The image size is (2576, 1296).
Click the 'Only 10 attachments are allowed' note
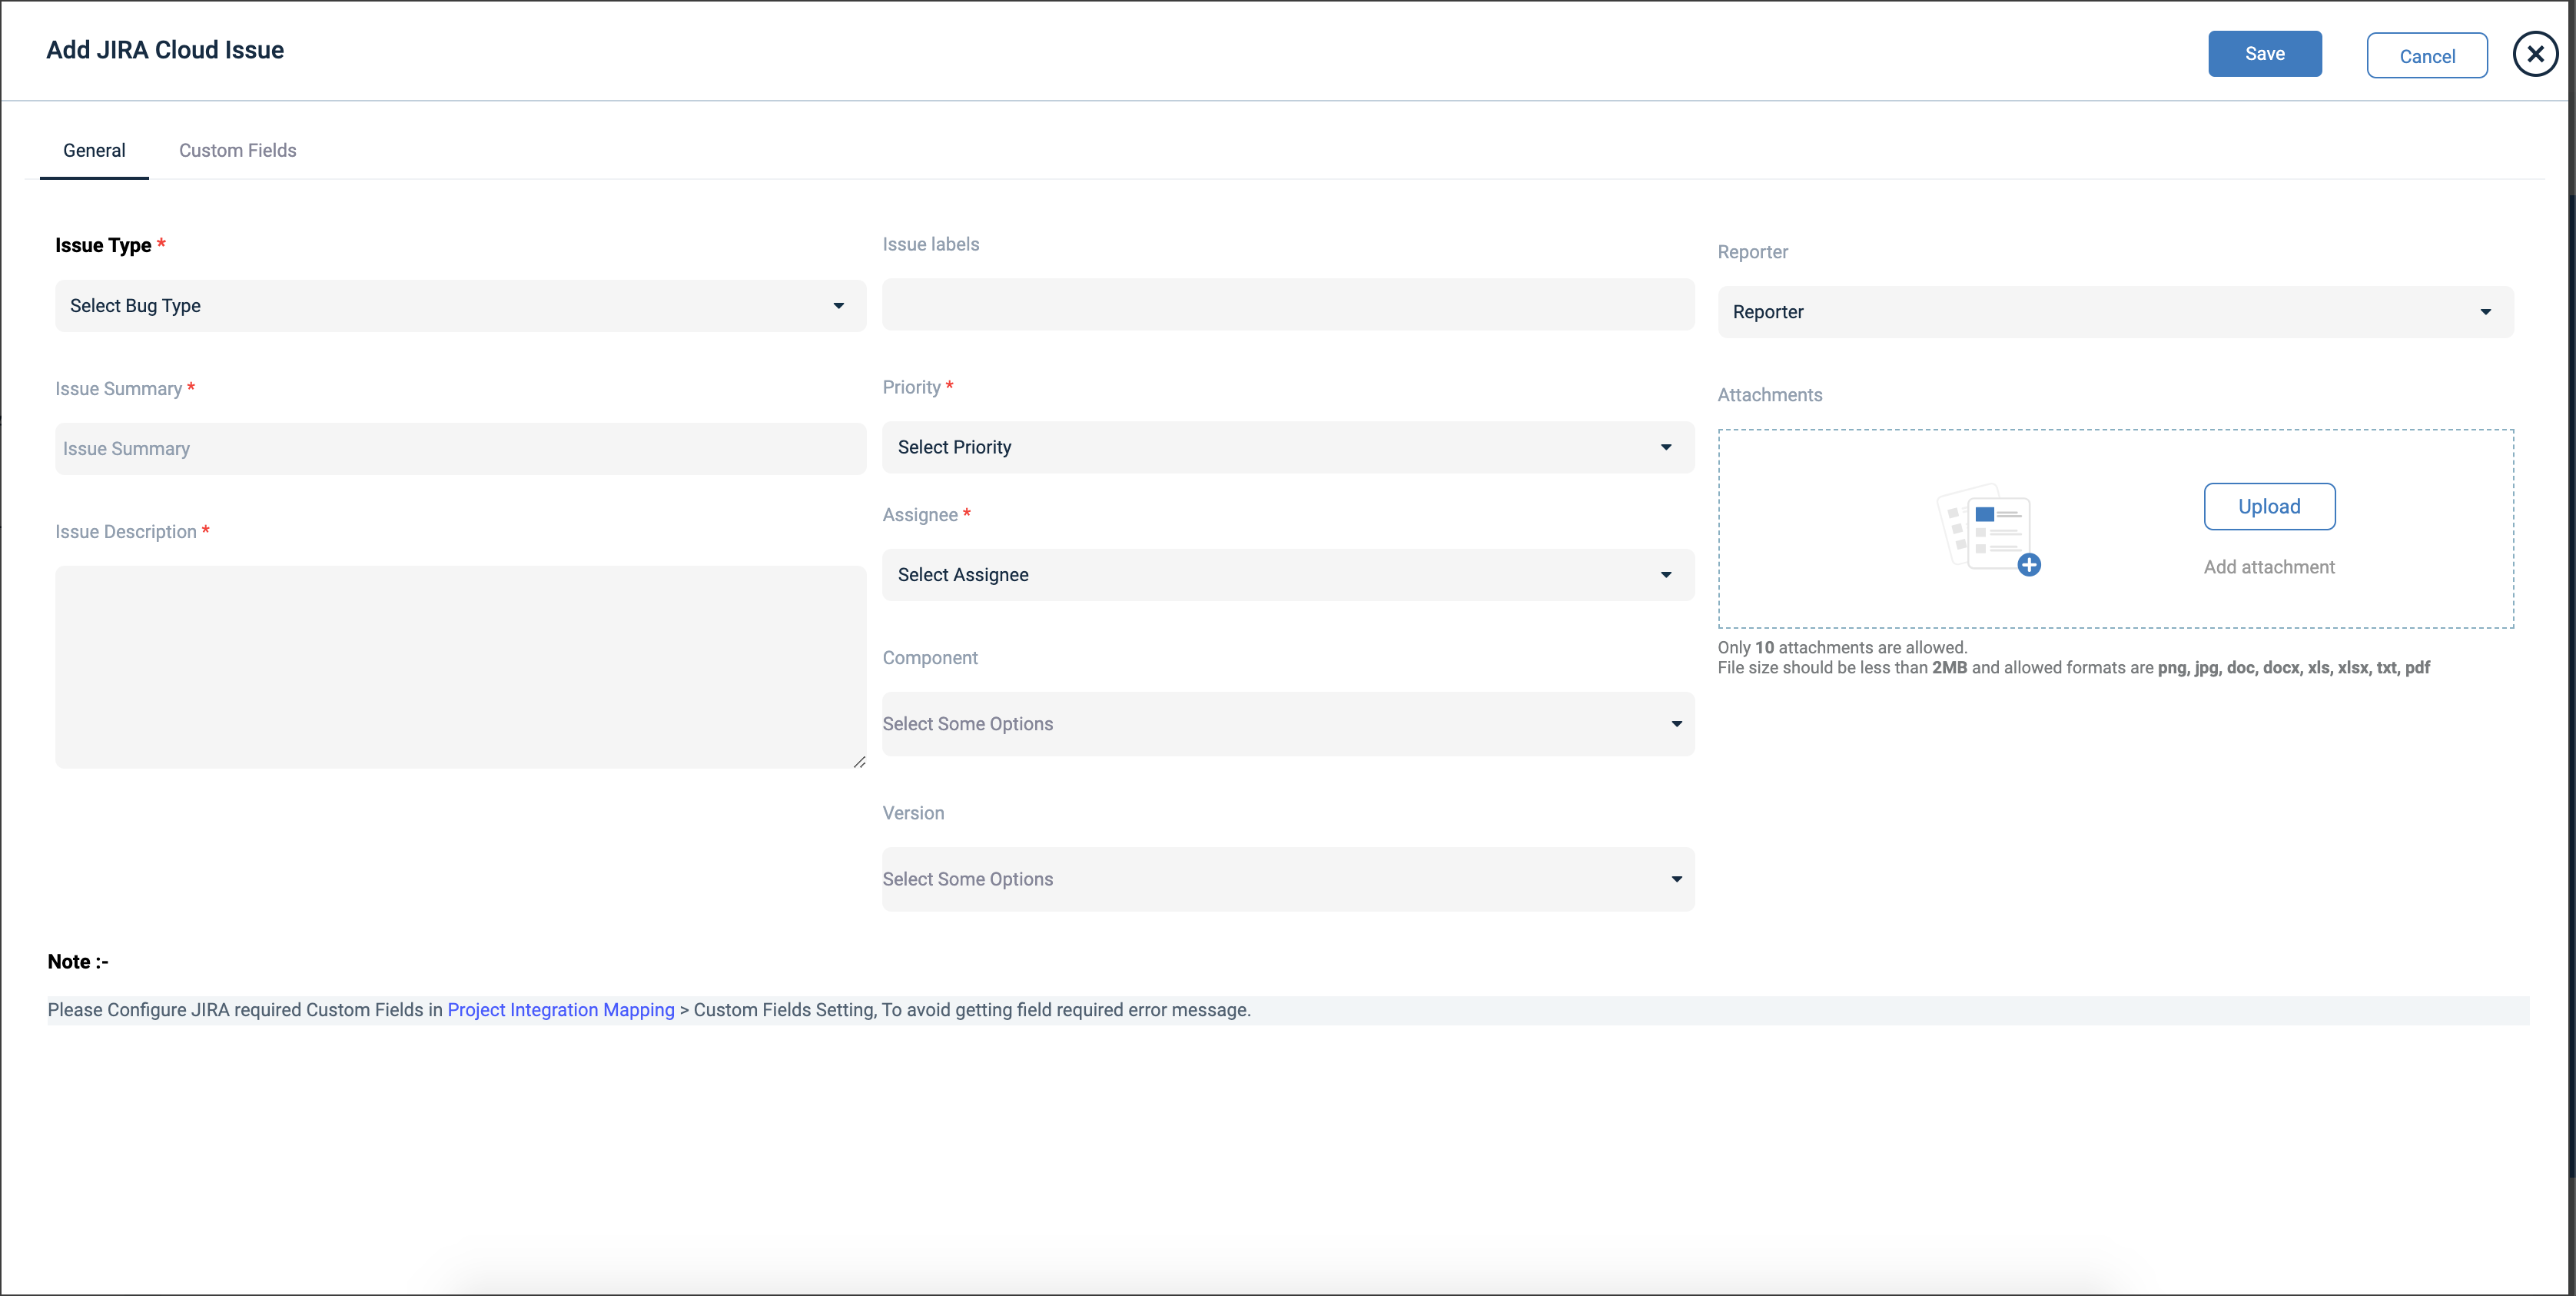click(1842, 648)
